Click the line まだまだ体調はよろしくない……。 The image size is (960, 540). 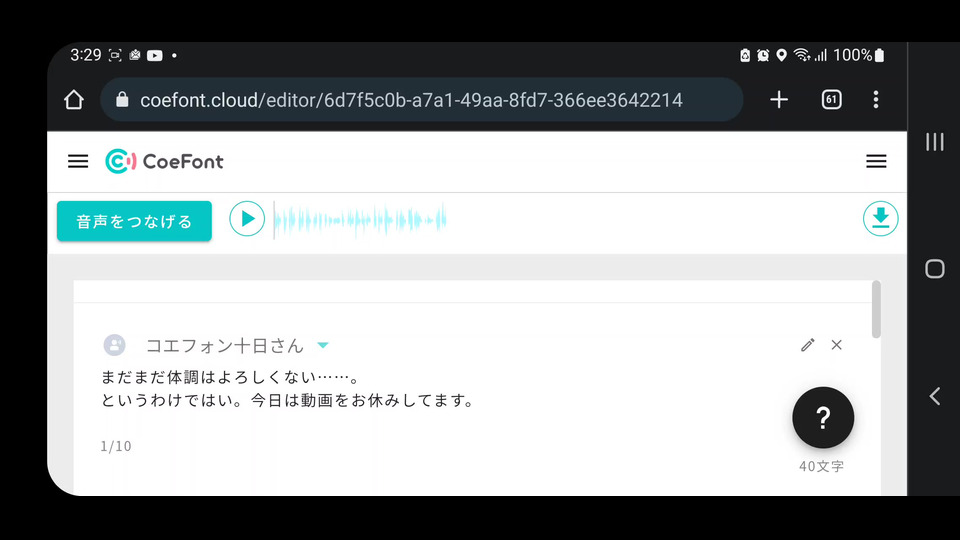[231, 377]
